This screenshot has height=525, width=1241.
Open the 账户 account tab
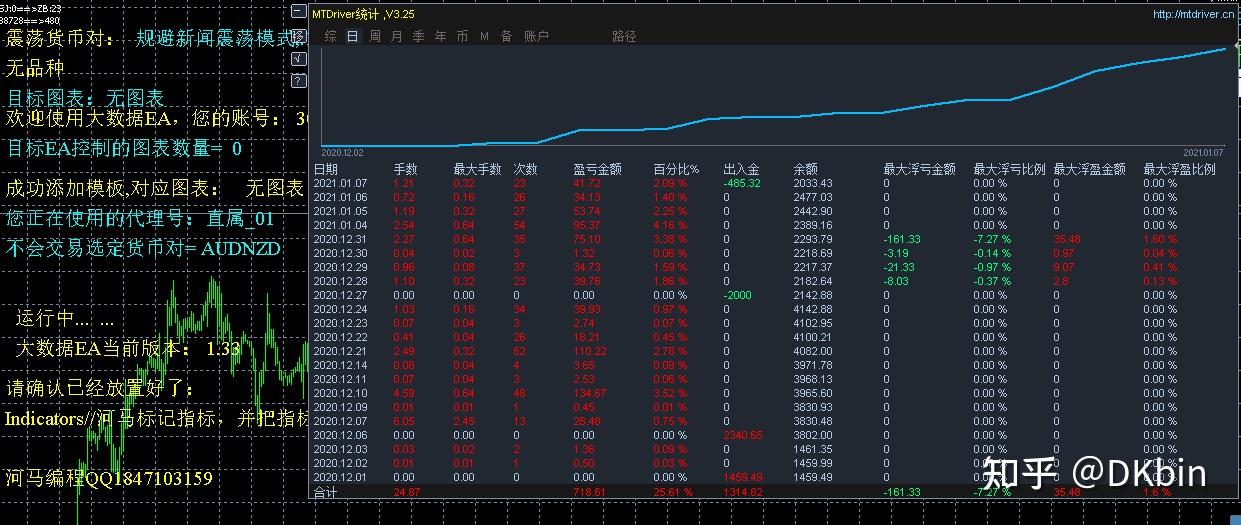point(536,36)
